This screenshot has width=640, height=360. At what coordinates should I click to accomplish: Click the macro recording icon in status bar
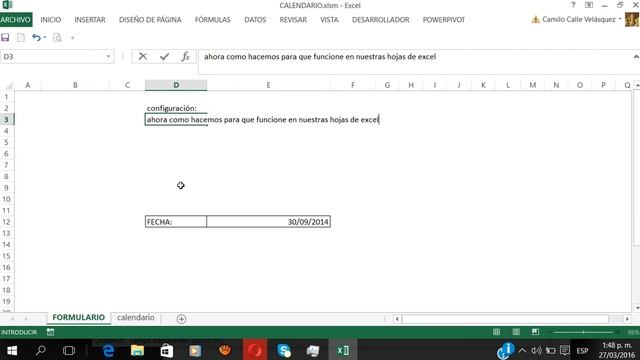tap(50, 332)
